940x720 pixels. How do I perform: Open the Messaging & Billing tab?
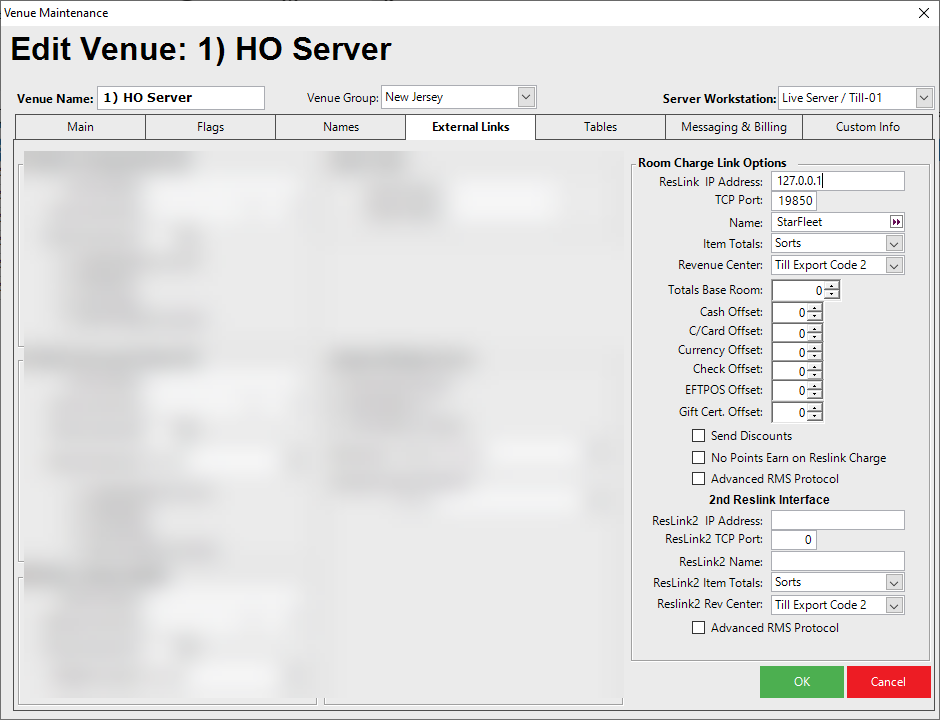tap(734, 127)
